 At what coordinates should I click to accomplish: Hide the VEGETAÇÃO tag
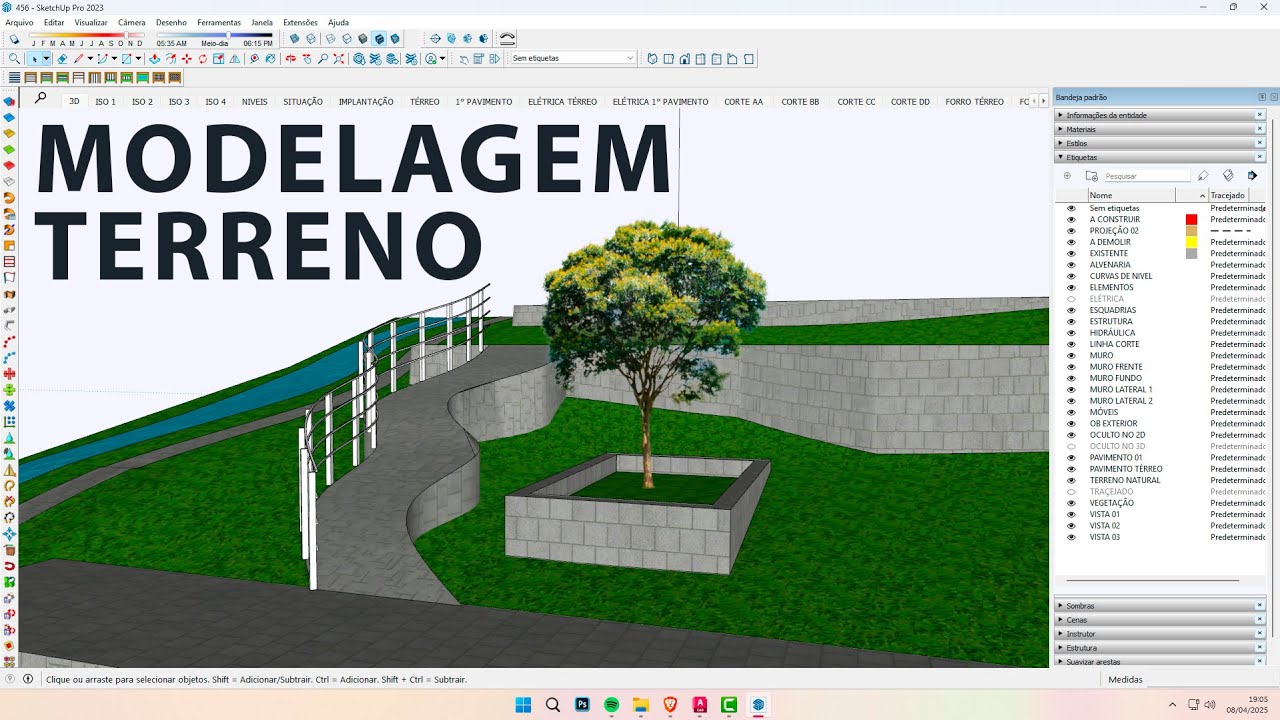point(1071,503)
